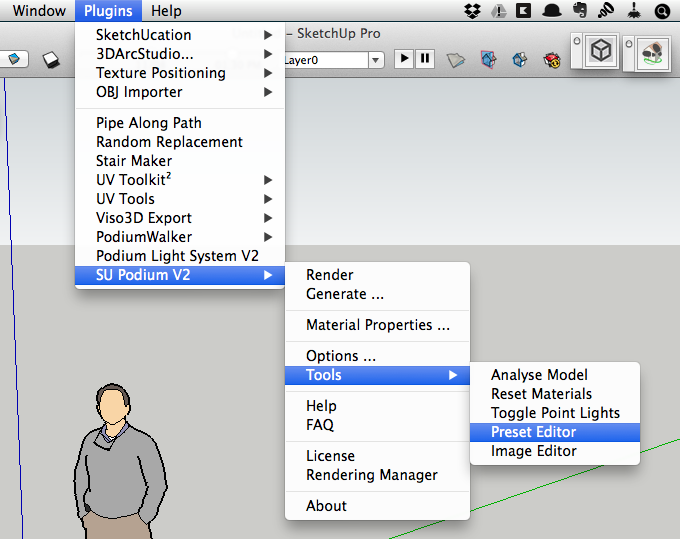Viewport: 680px width, 539px height.
Task: Choose Toggle Point Lights
Action: (x=555, y=413)
